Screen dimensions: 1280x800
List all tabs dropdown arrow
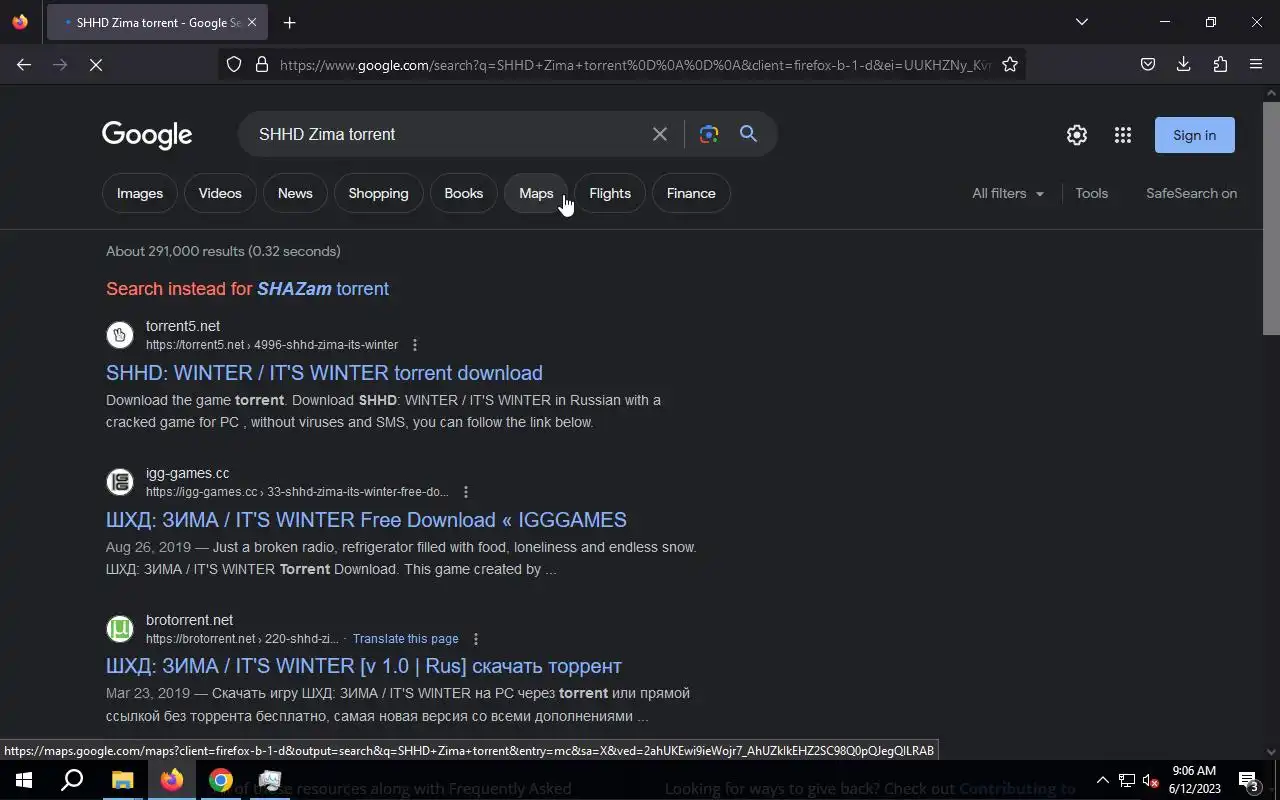pyautogui.click(x=1081, y=22)
